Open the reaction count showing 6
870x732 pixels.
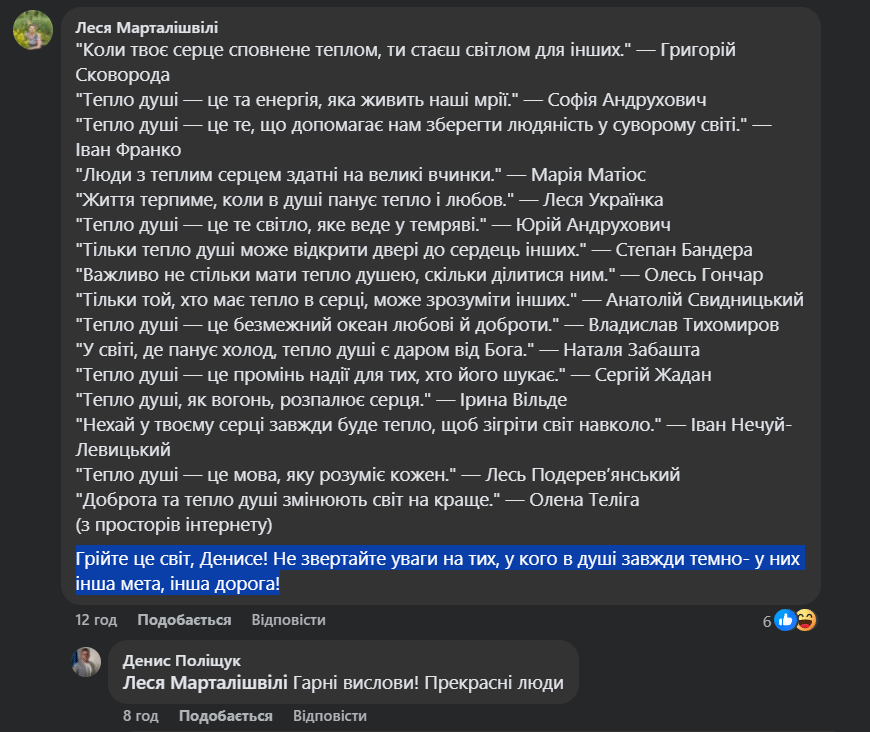[767, 621]
